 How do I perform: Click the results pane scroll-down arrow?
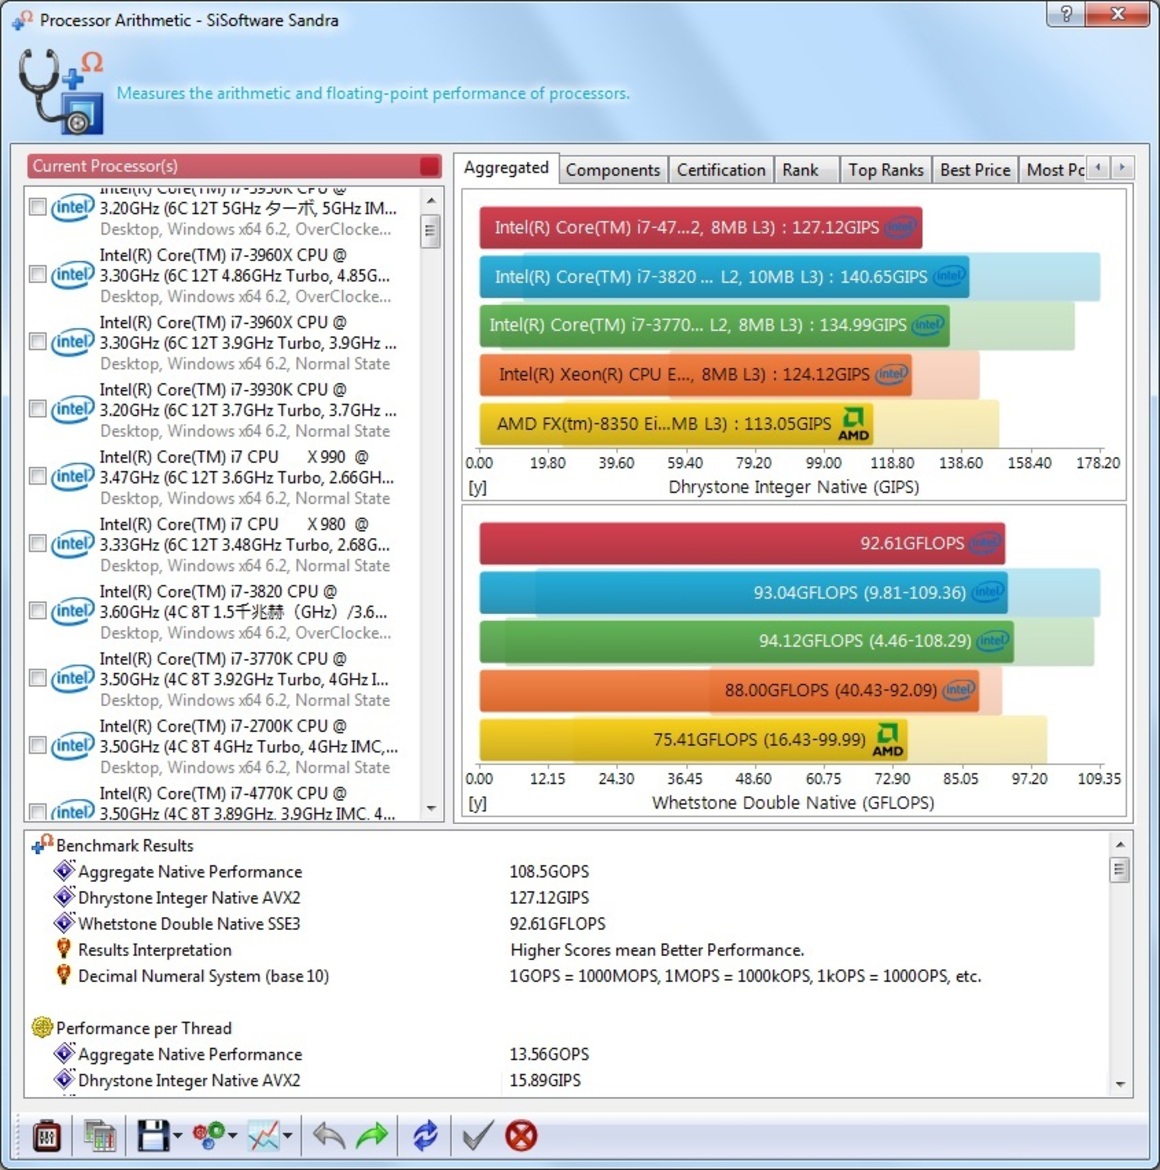[1120, 1085]
